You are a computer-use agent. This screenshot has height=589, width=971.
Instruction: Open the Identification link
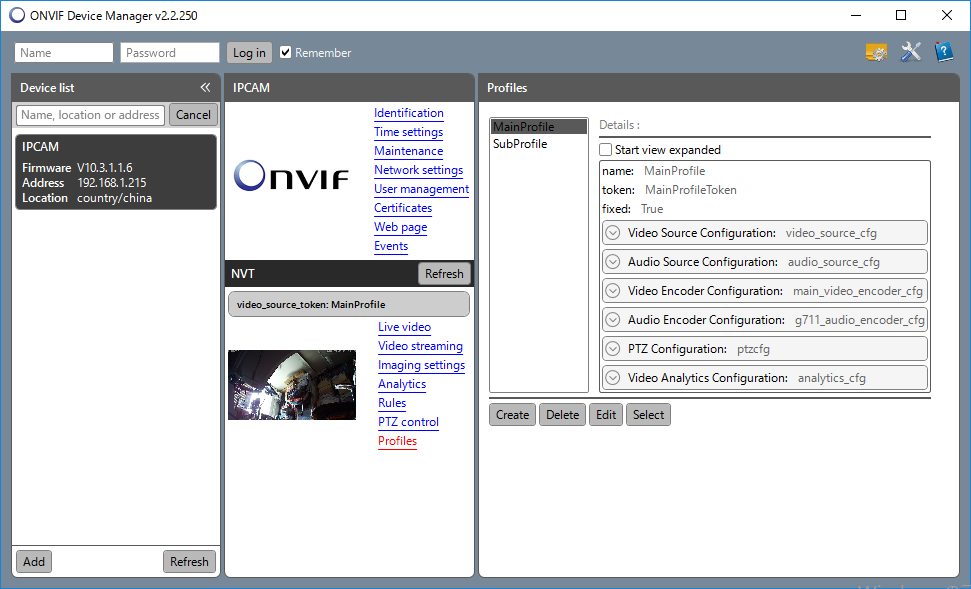click(409, 113)
